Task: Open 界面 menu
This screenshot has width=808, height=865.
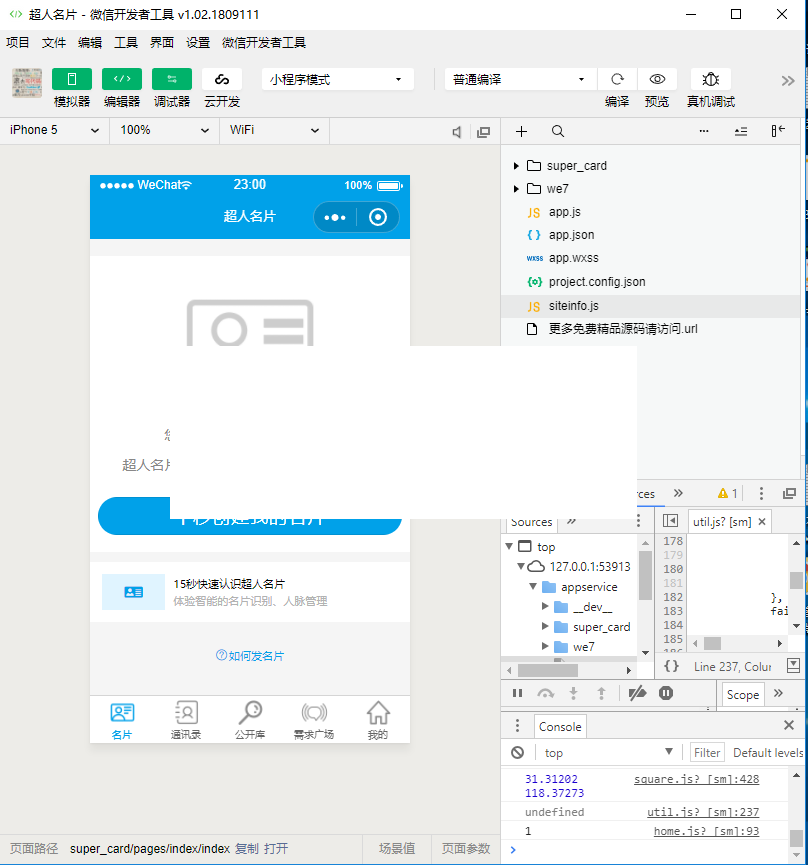Action: pos(162,42)
